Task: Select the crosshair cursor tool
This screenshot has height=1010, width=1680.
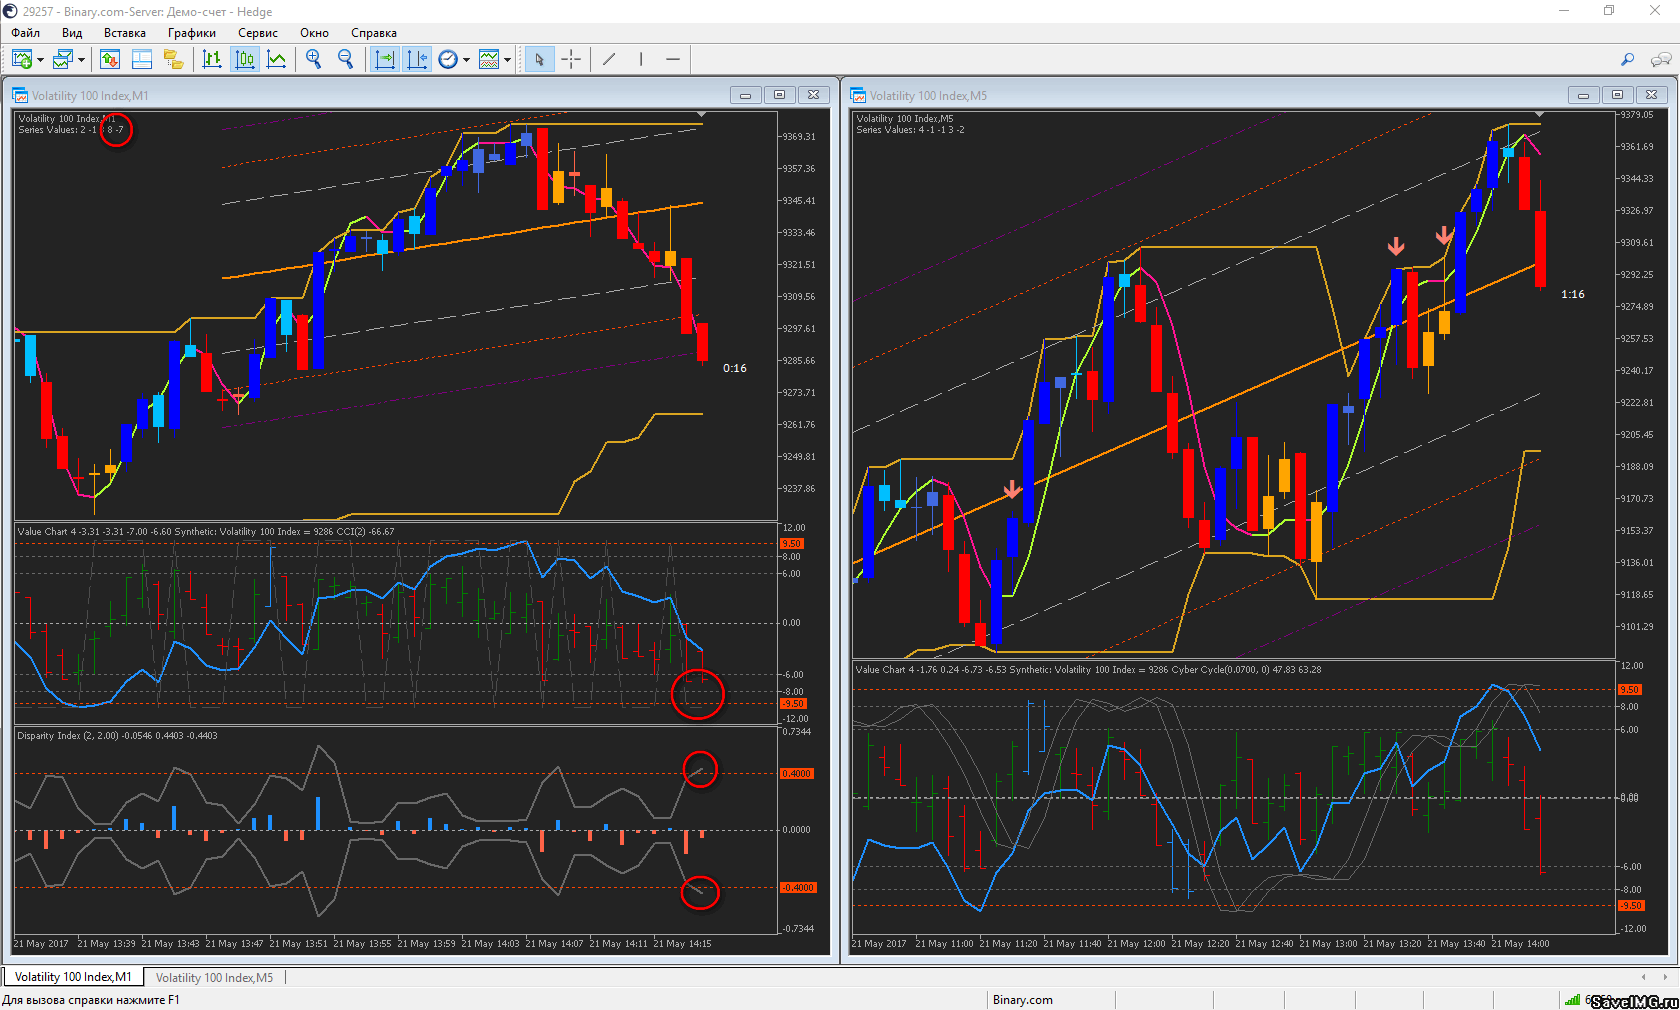Action: pos(571,60)
